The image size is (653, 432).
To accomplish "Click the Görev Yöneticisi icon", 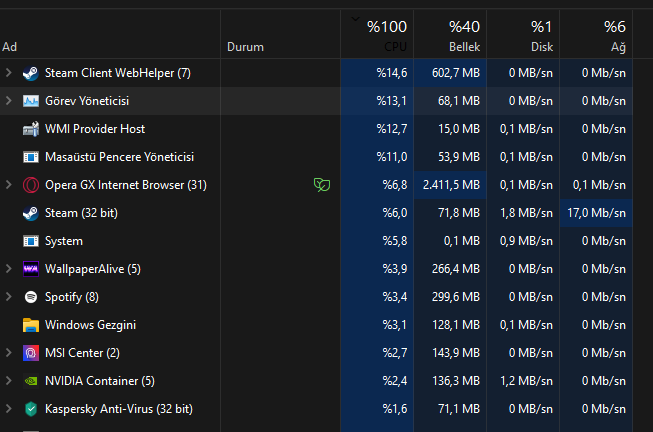I will click(x=31, y=101).
